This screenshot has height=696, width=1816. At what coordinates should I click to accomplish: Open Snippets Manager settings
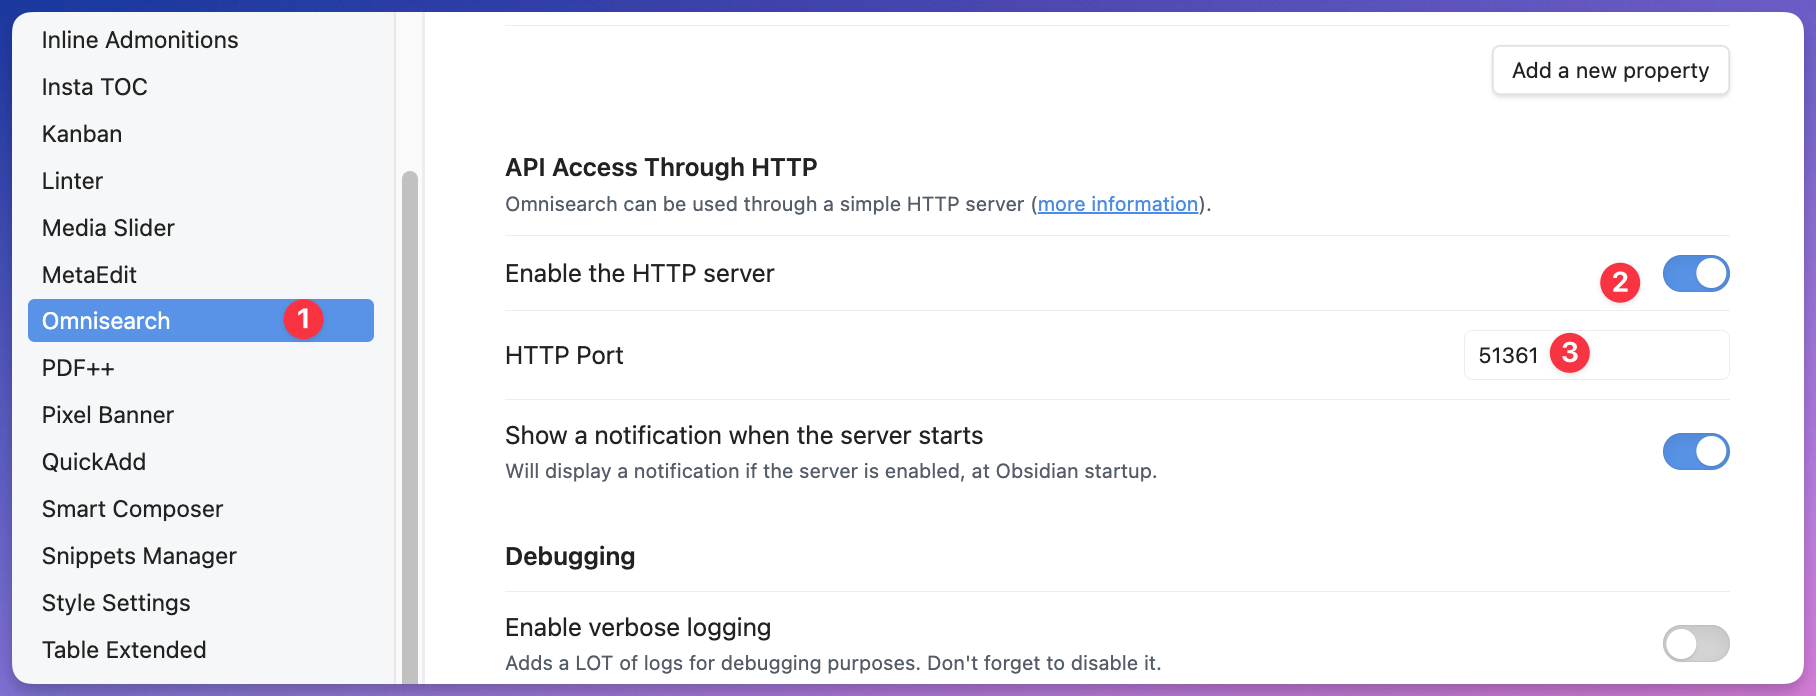(139, 556)
